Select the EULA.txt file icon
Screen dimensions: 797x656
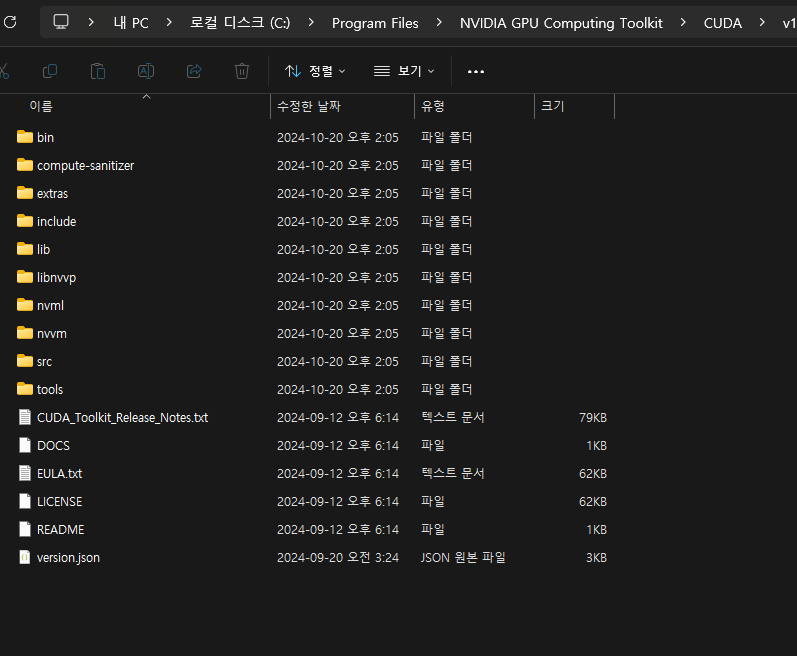pyautogui.click(x=25, y=473)
